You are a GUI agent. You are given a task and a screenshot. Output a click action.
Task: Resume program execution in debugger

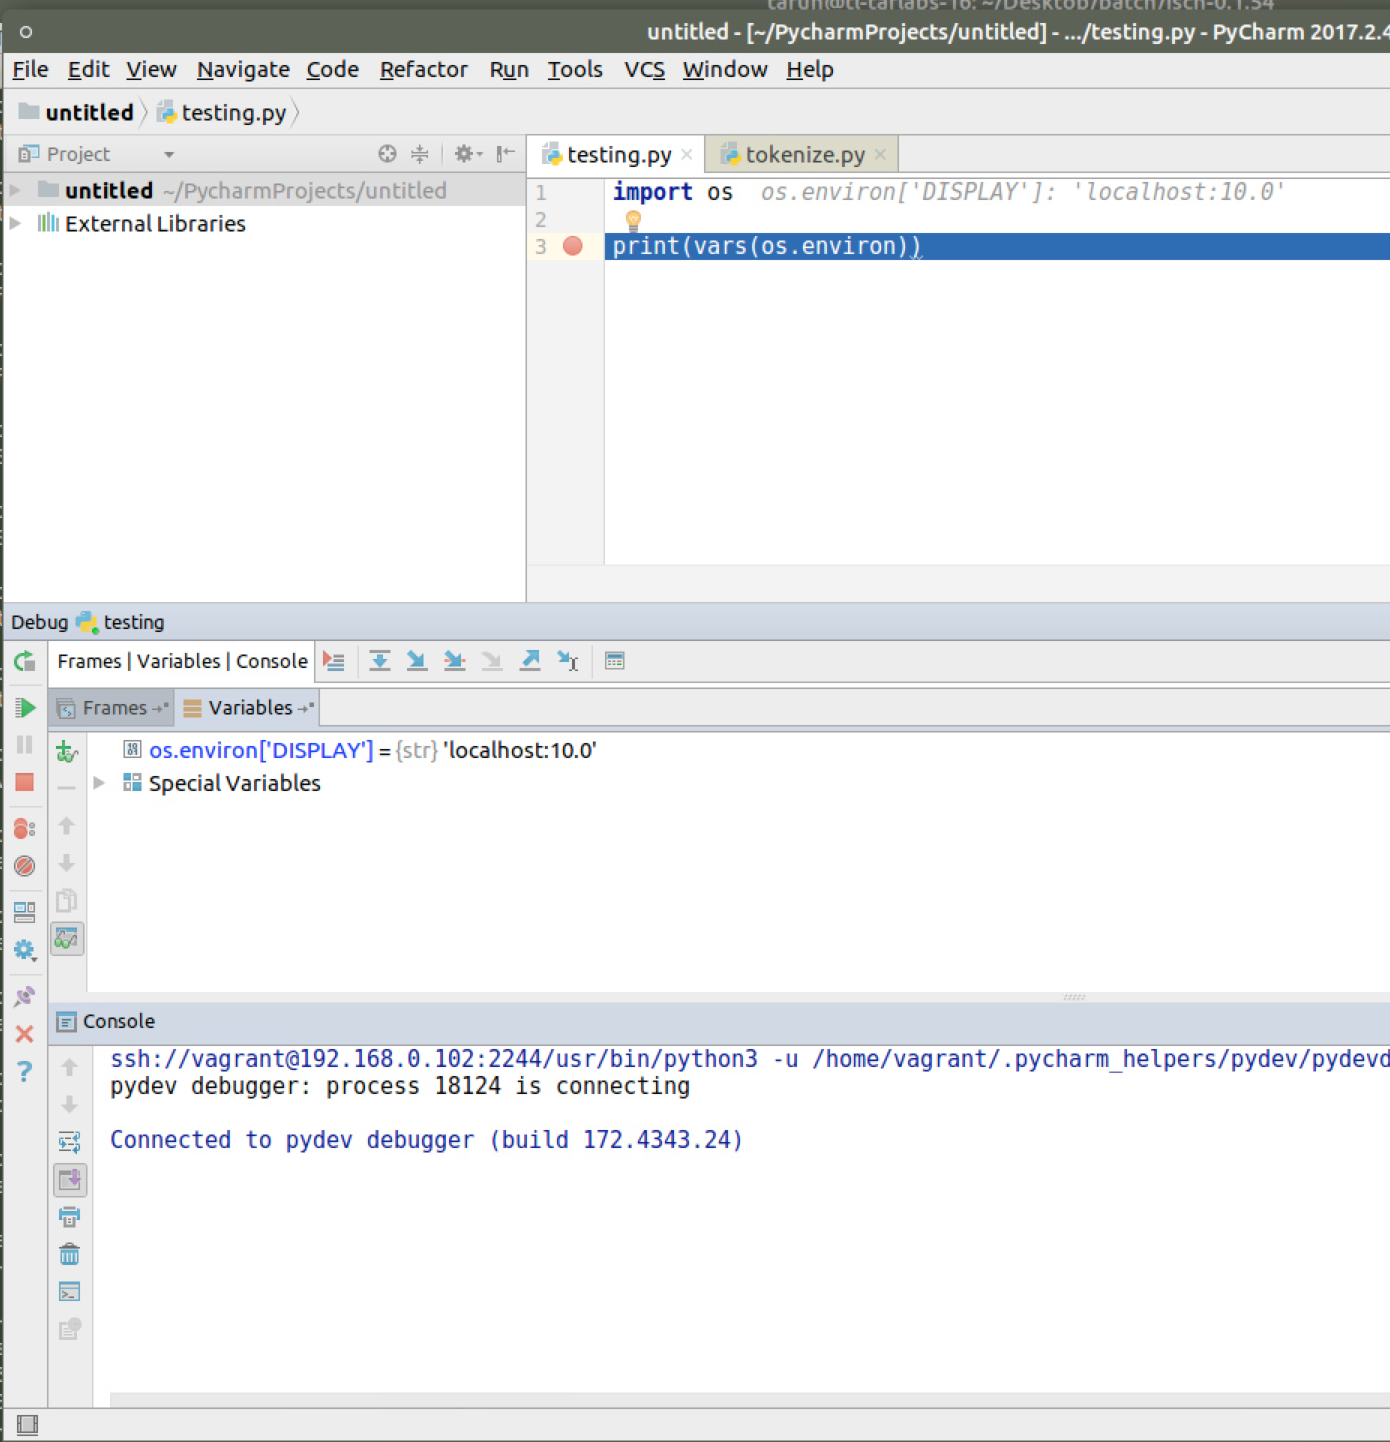pyautogui.click(x=25, y=708)
